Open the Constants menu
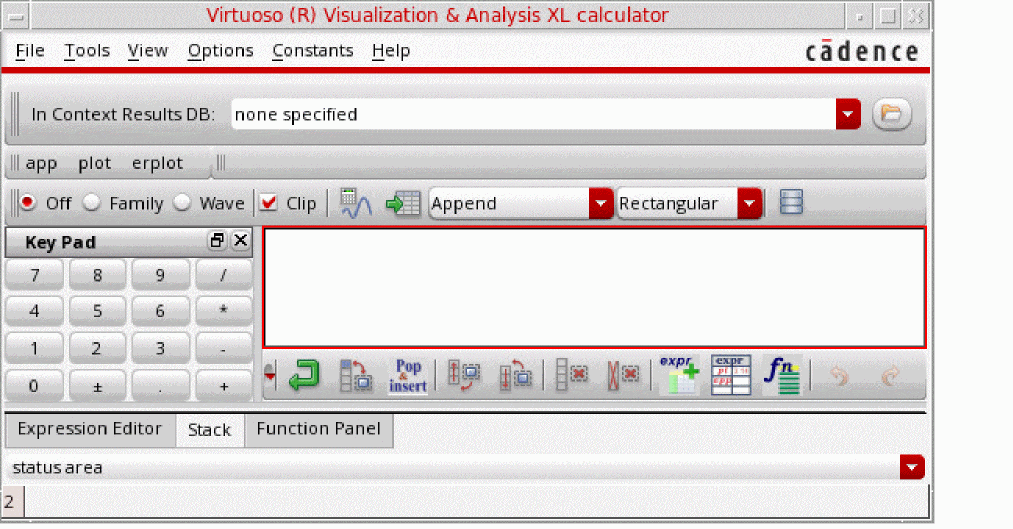1013x529 pixels. tap(313, 51)
